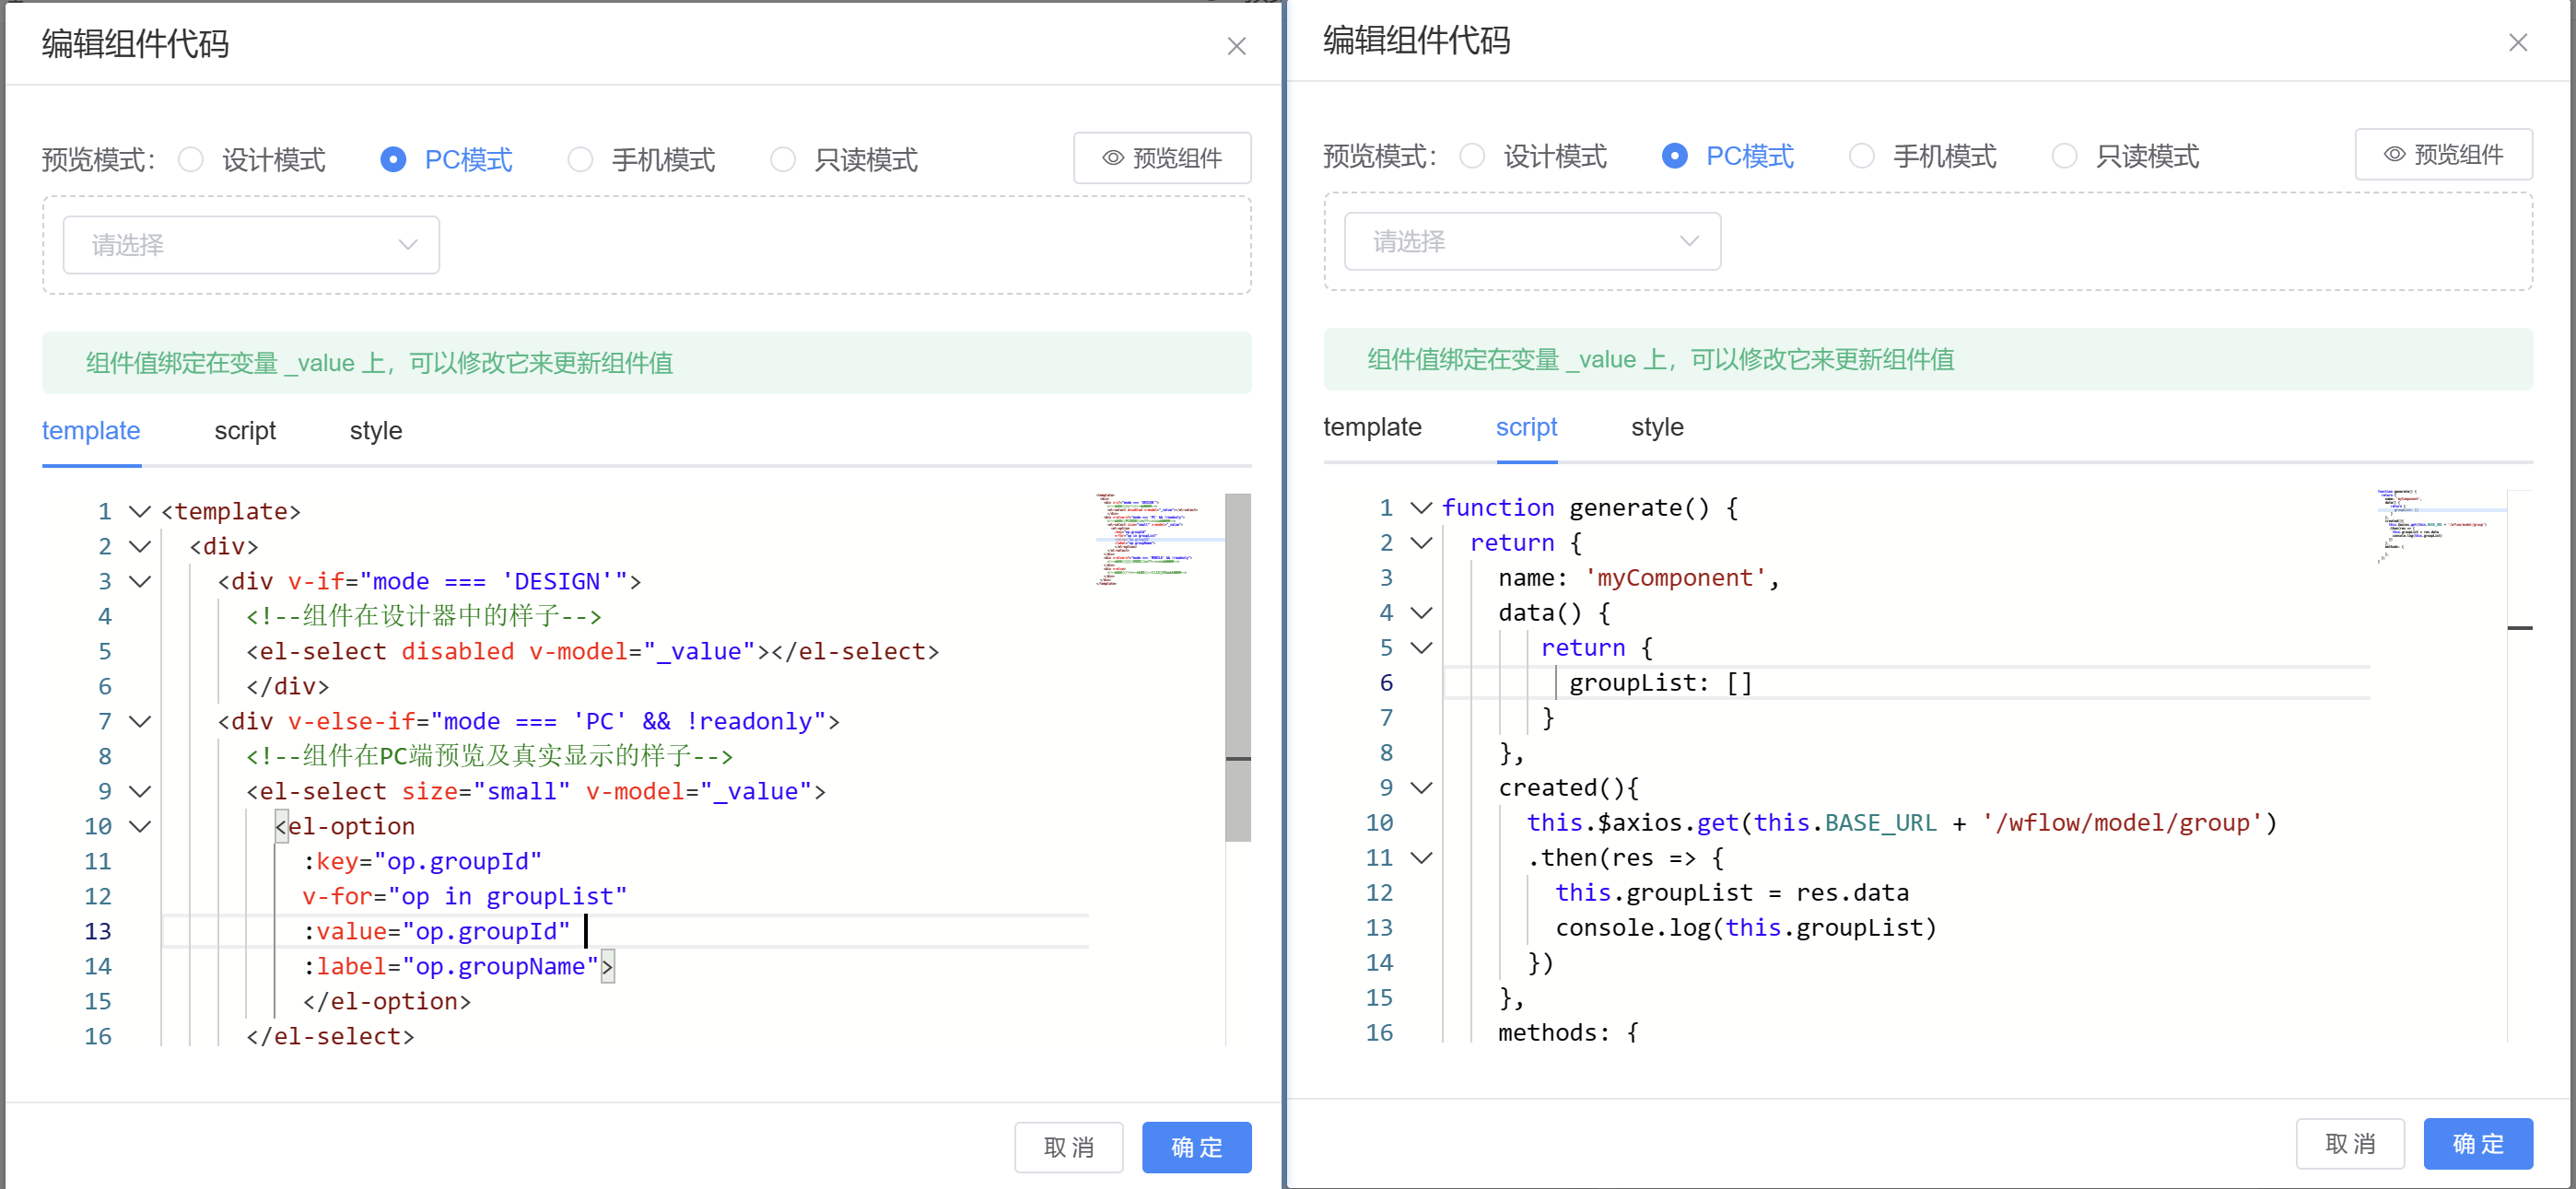
Task: Click 预览组件 button in right dialog
Action: [2443, 154]
